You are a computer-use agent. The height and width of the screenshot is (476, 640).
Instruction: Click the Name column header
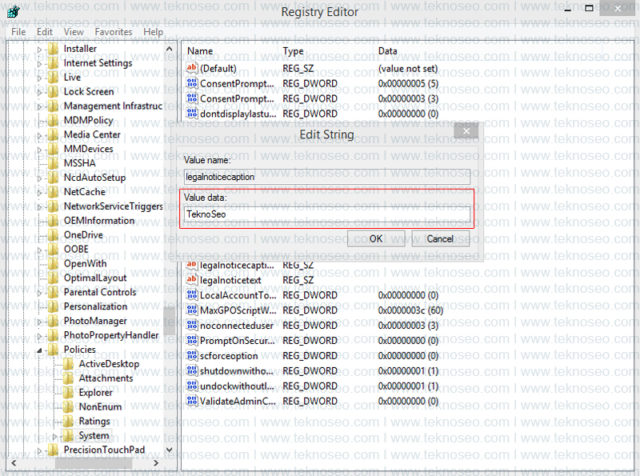pos(200,51)
